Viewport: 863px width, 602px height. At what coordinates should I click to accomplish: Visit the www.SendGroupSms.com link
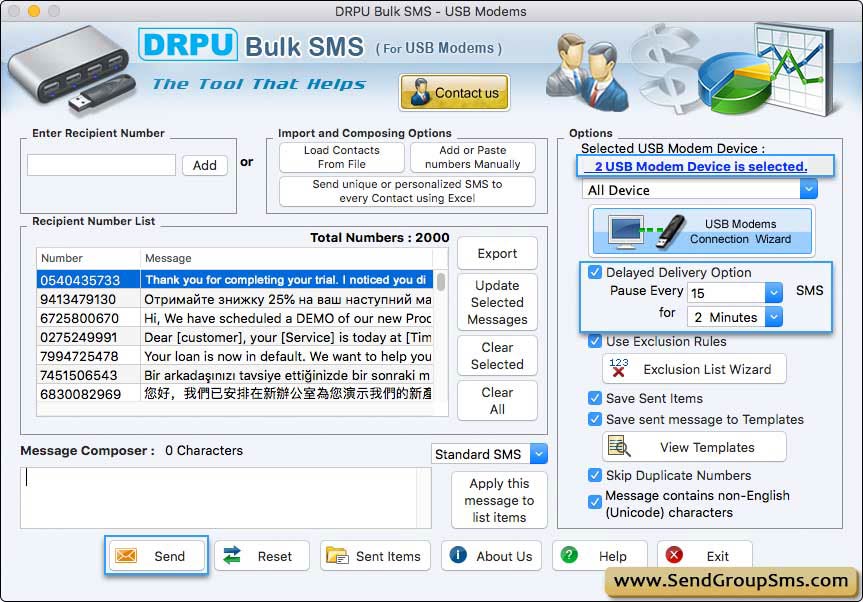[731, 581]
